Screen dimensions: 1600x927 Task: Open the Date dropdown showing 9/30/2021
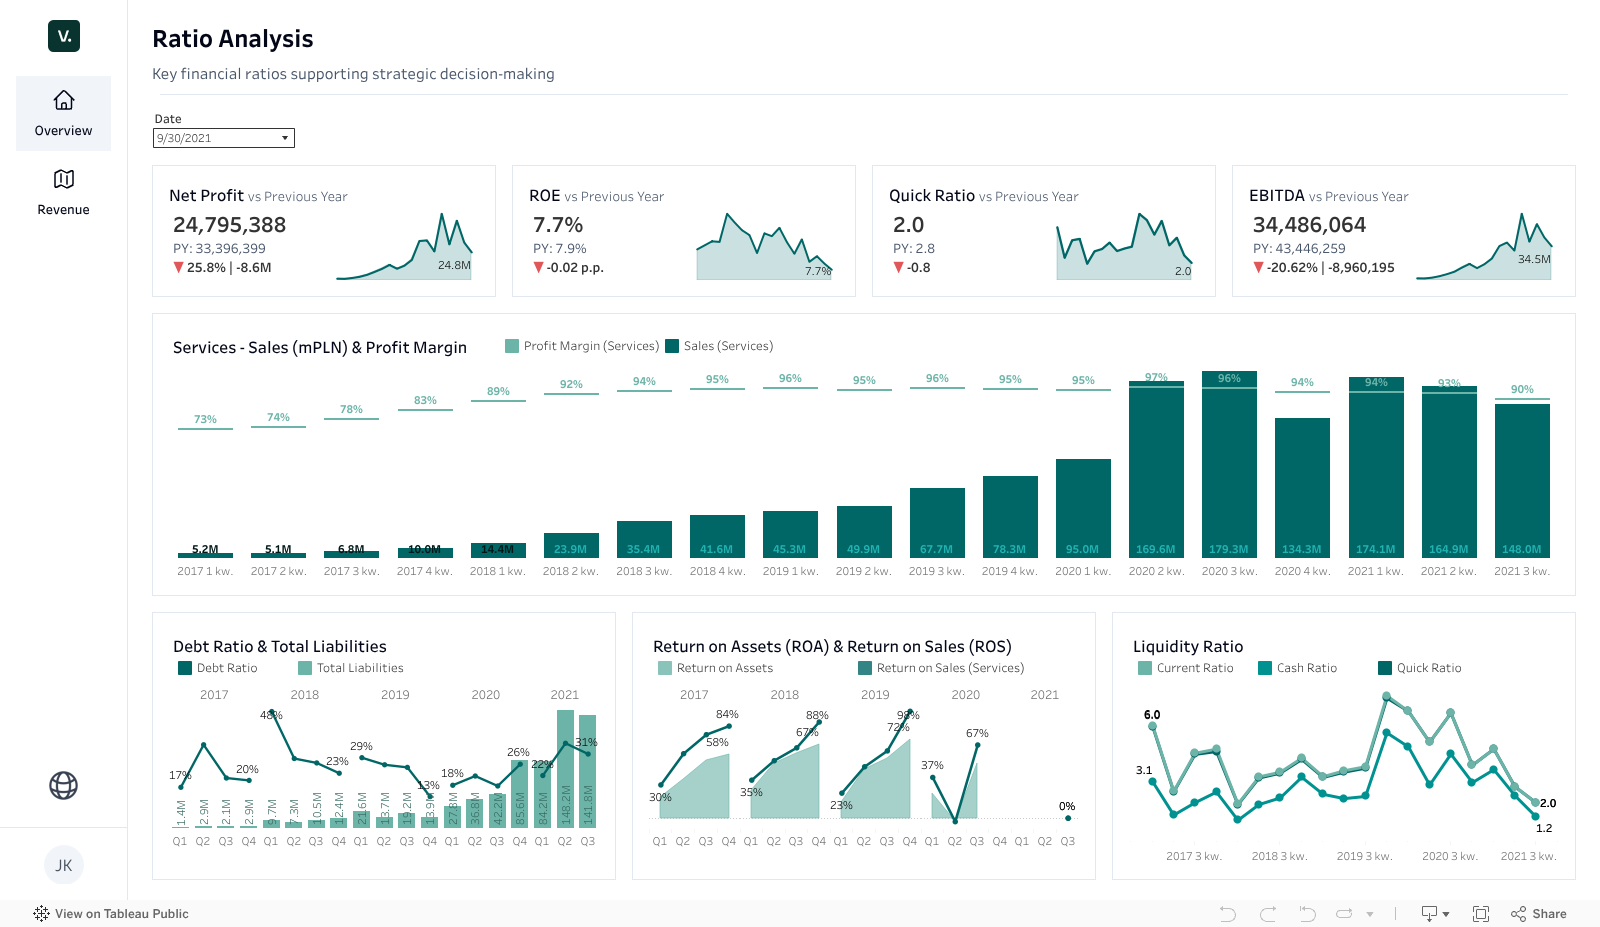click(224, 138)
